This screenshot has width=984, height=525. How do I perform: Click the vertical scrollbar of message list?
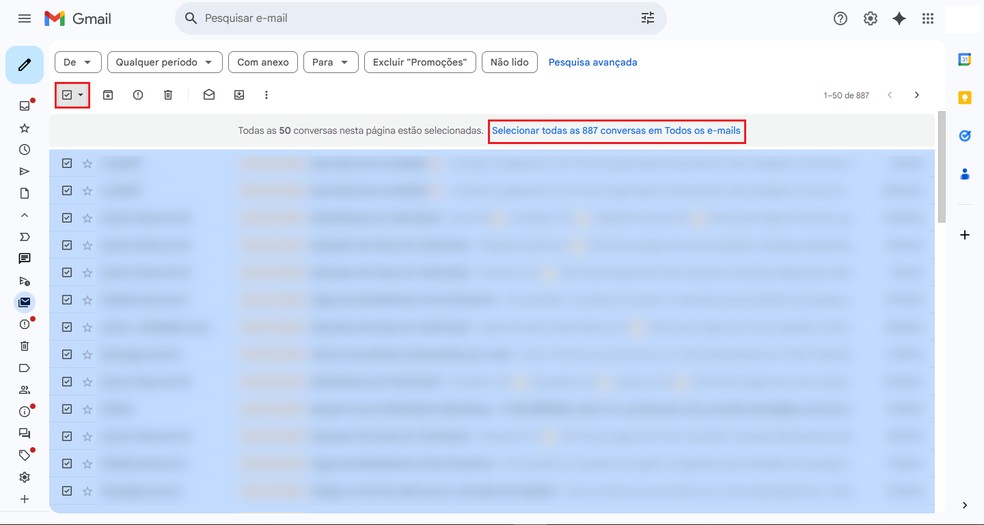[x=941, y=167]
